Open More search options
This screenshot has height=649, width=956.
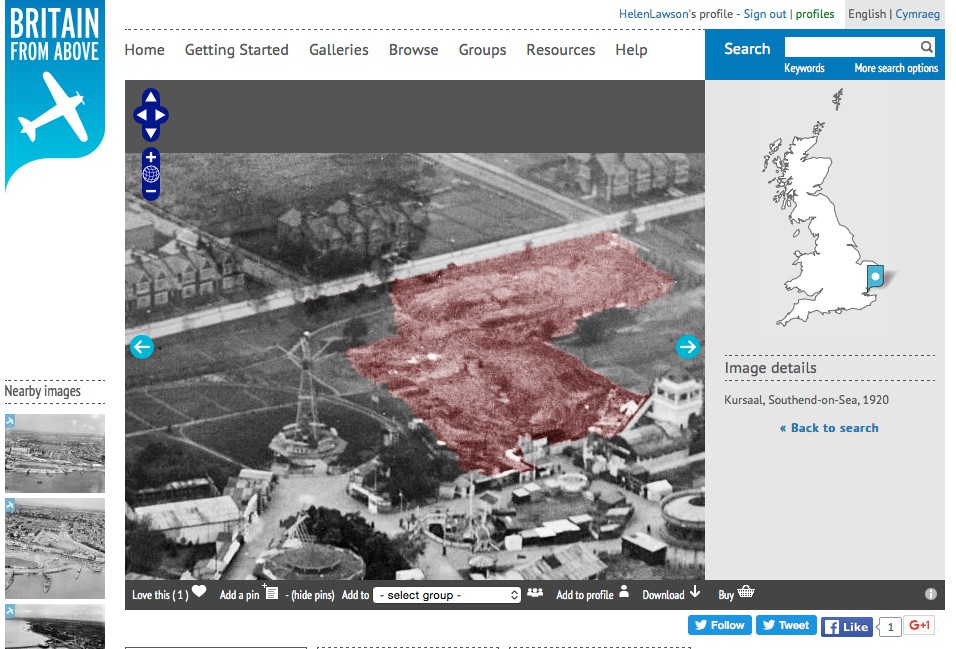(x=896, y=68)
